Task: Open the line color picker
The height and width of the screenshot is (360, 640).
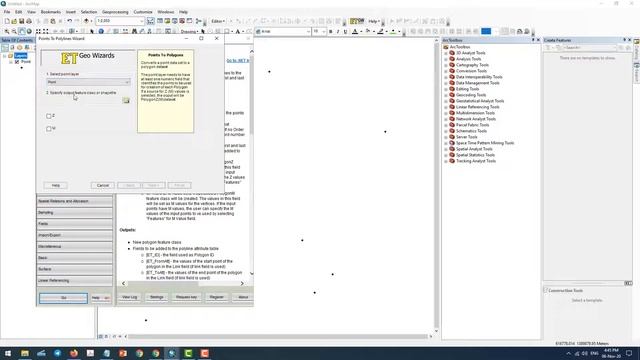Action: (x=382, y=31)
